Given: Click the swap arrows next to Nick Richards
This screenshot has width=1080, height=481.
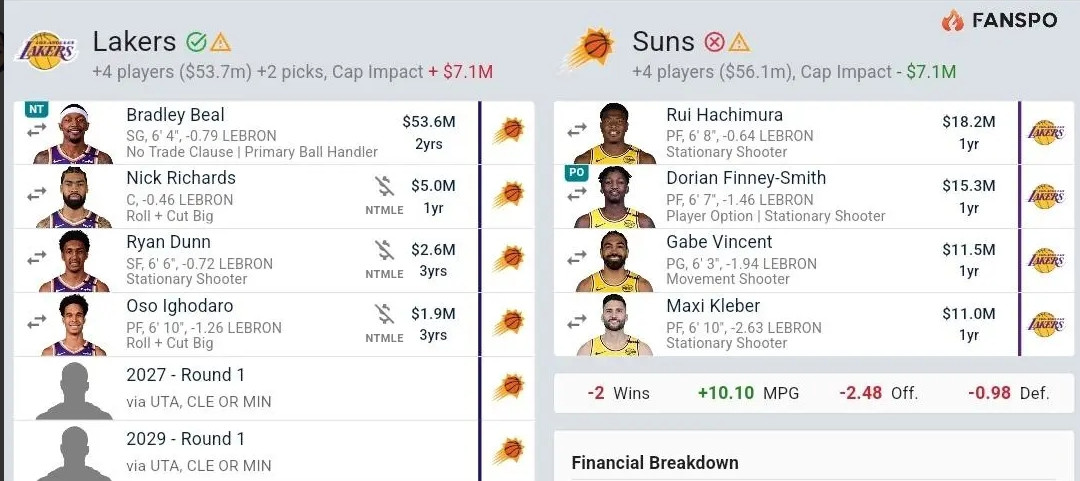Looking at the screenshot, I should click(x=37, y=195).
